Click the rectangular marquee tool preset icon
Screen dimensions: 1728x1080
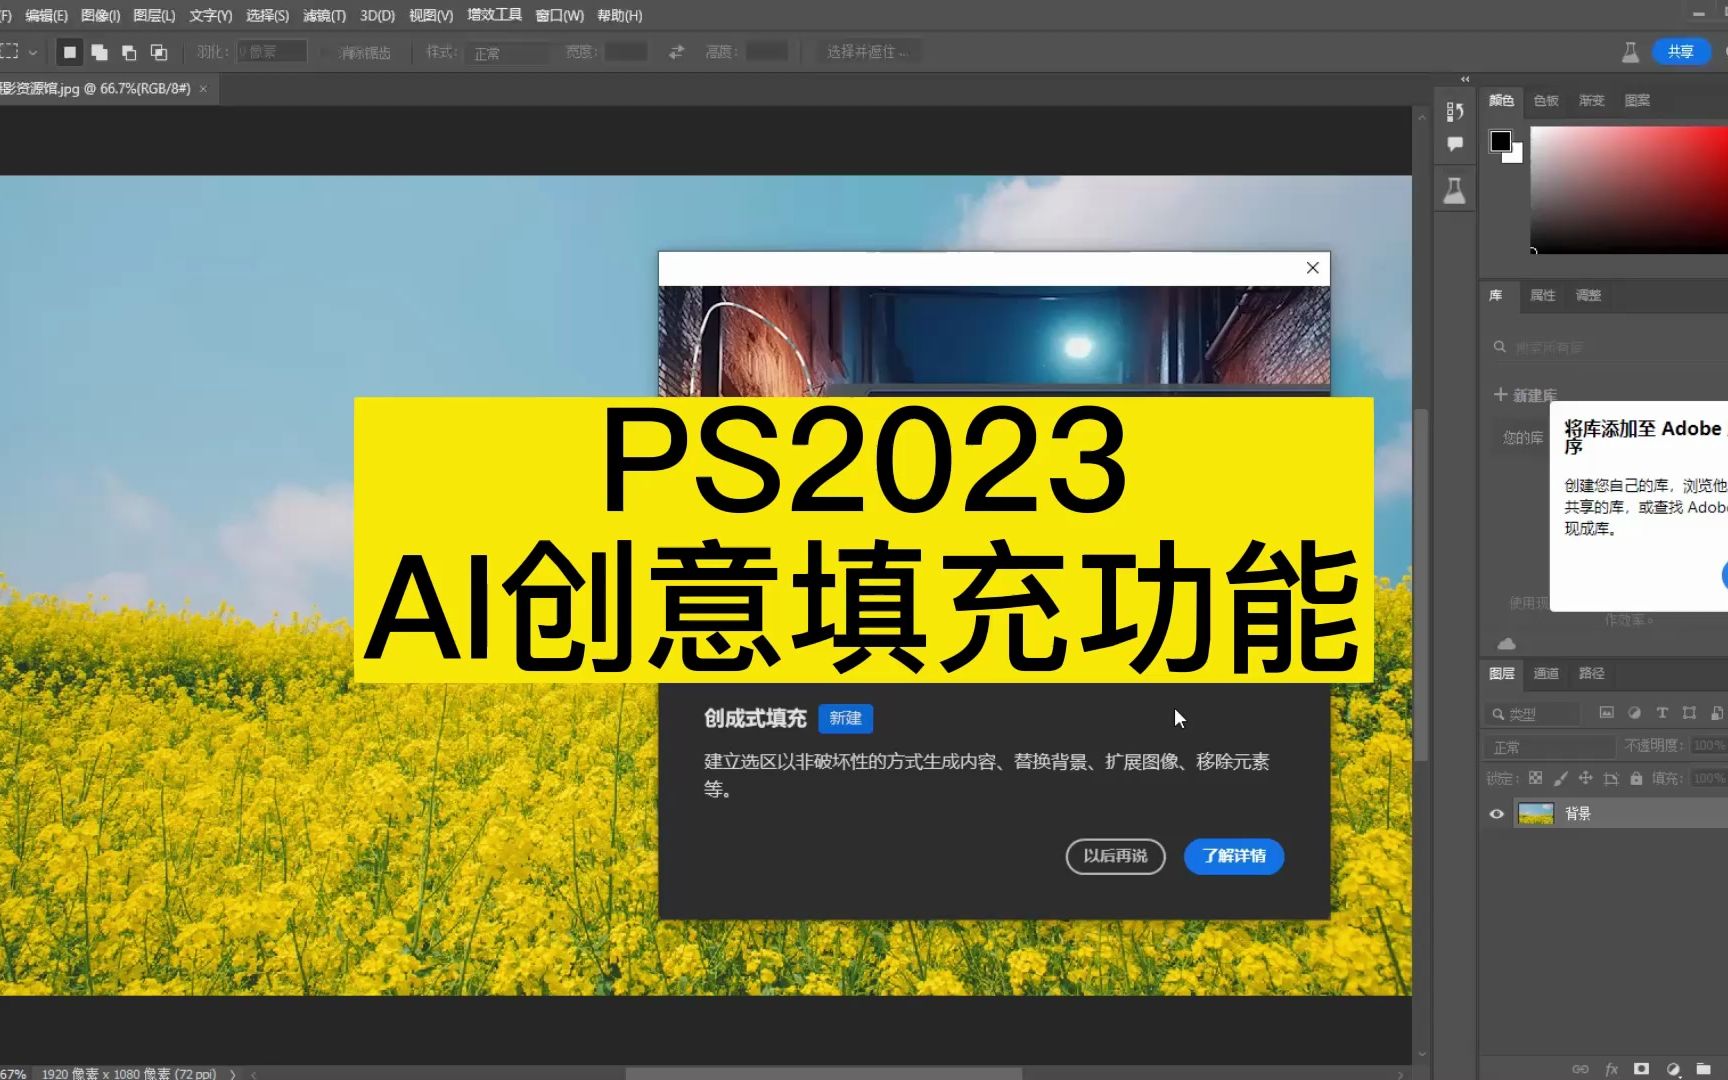coord(10,52)
